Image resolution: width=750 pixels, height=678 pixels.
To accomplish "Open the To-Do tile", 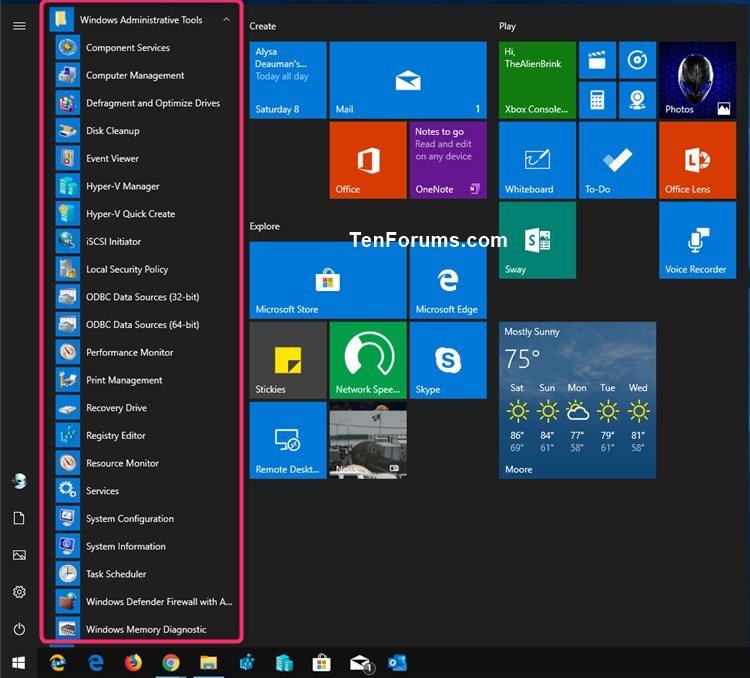I will 618,160.
